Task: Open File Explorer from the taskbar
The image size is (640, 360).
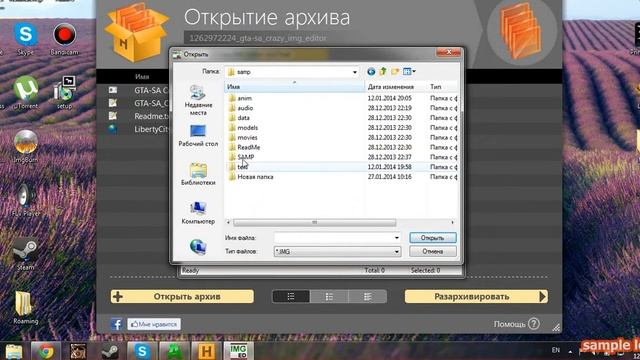Action: pos(14,351)
